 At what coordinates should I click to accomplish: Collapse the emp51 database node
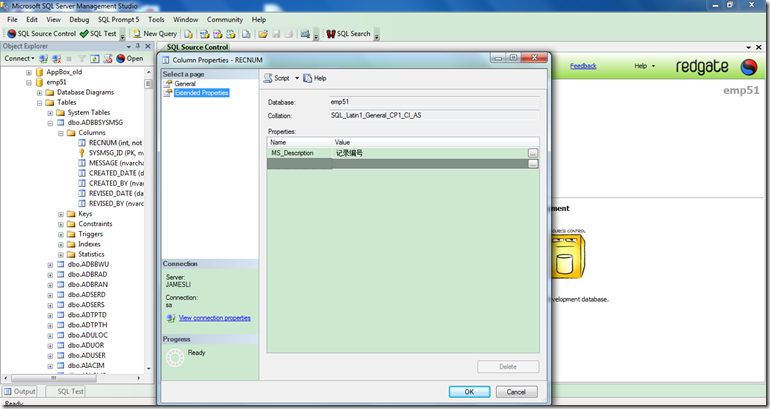click(x=29, y=82)
